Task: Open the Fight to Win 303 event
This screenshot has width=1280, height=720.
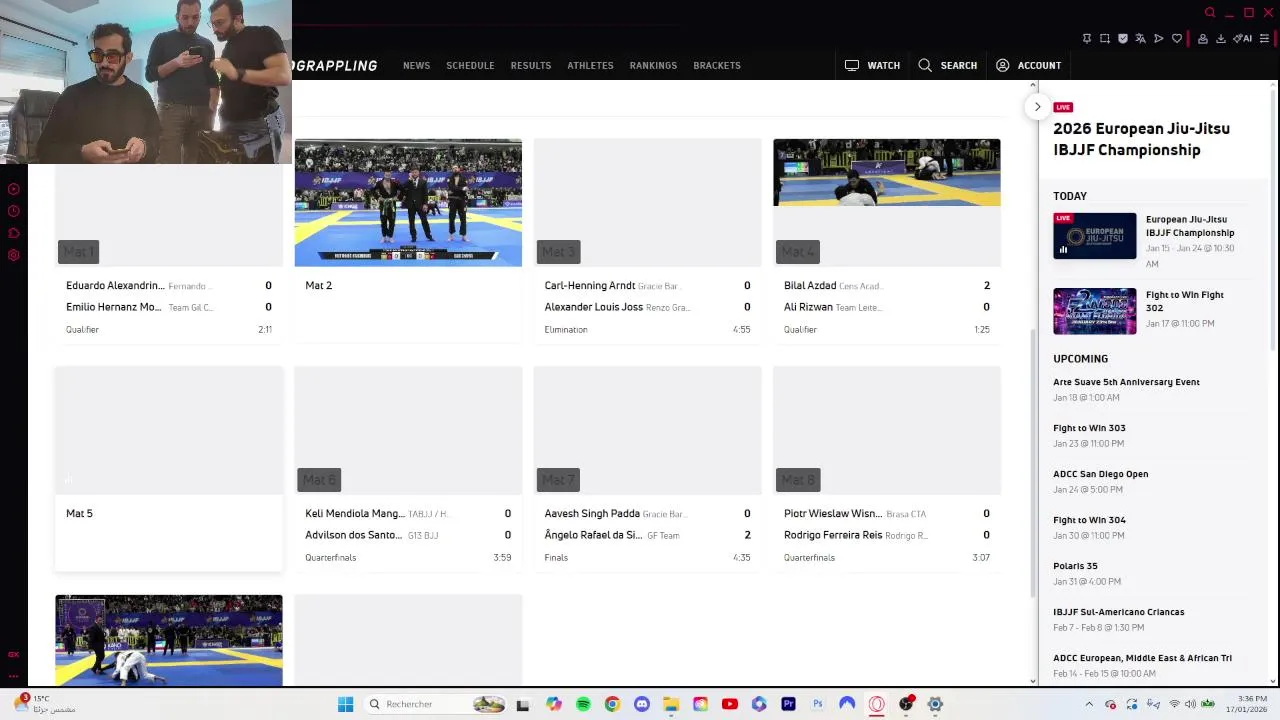Action: [x=1089, y=428]
